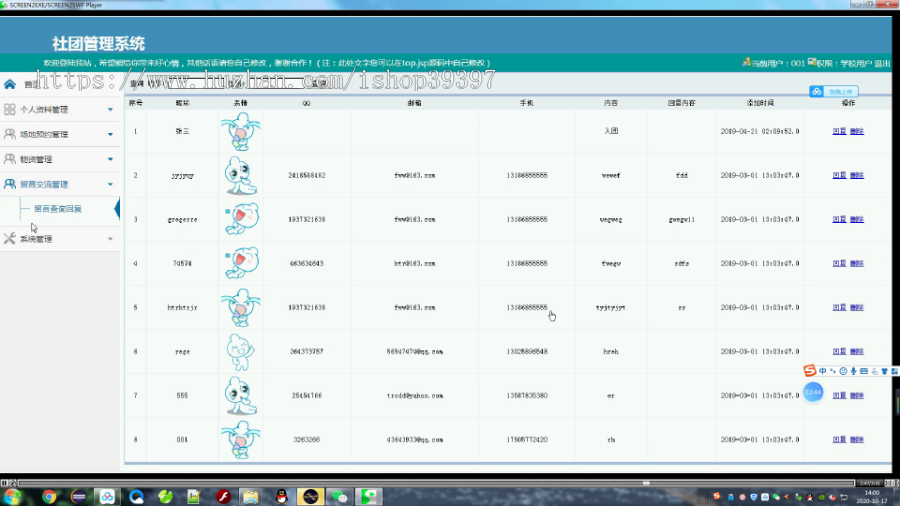900x506 pixels.
Task: Click the 查询 search button
Action: tap(319, 83)
